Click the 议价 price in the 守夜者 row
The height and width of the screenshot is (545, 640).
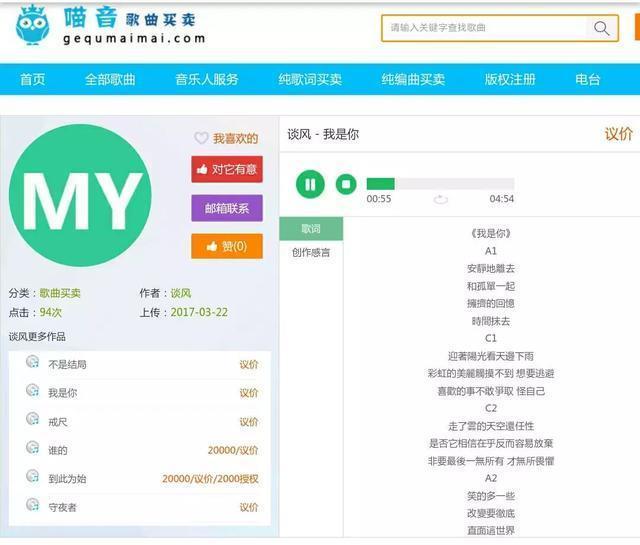[249, 507]
